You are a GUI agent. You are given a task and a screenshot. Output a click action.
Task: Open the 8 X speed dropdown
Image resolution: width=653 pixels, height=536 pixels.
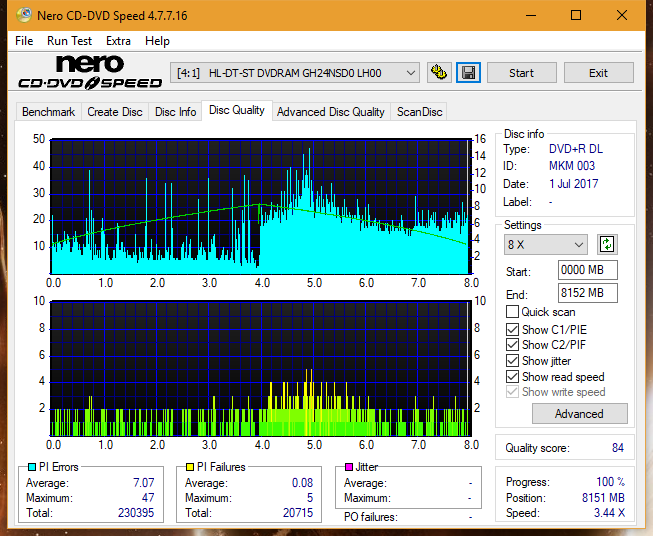tap(546, 244)
